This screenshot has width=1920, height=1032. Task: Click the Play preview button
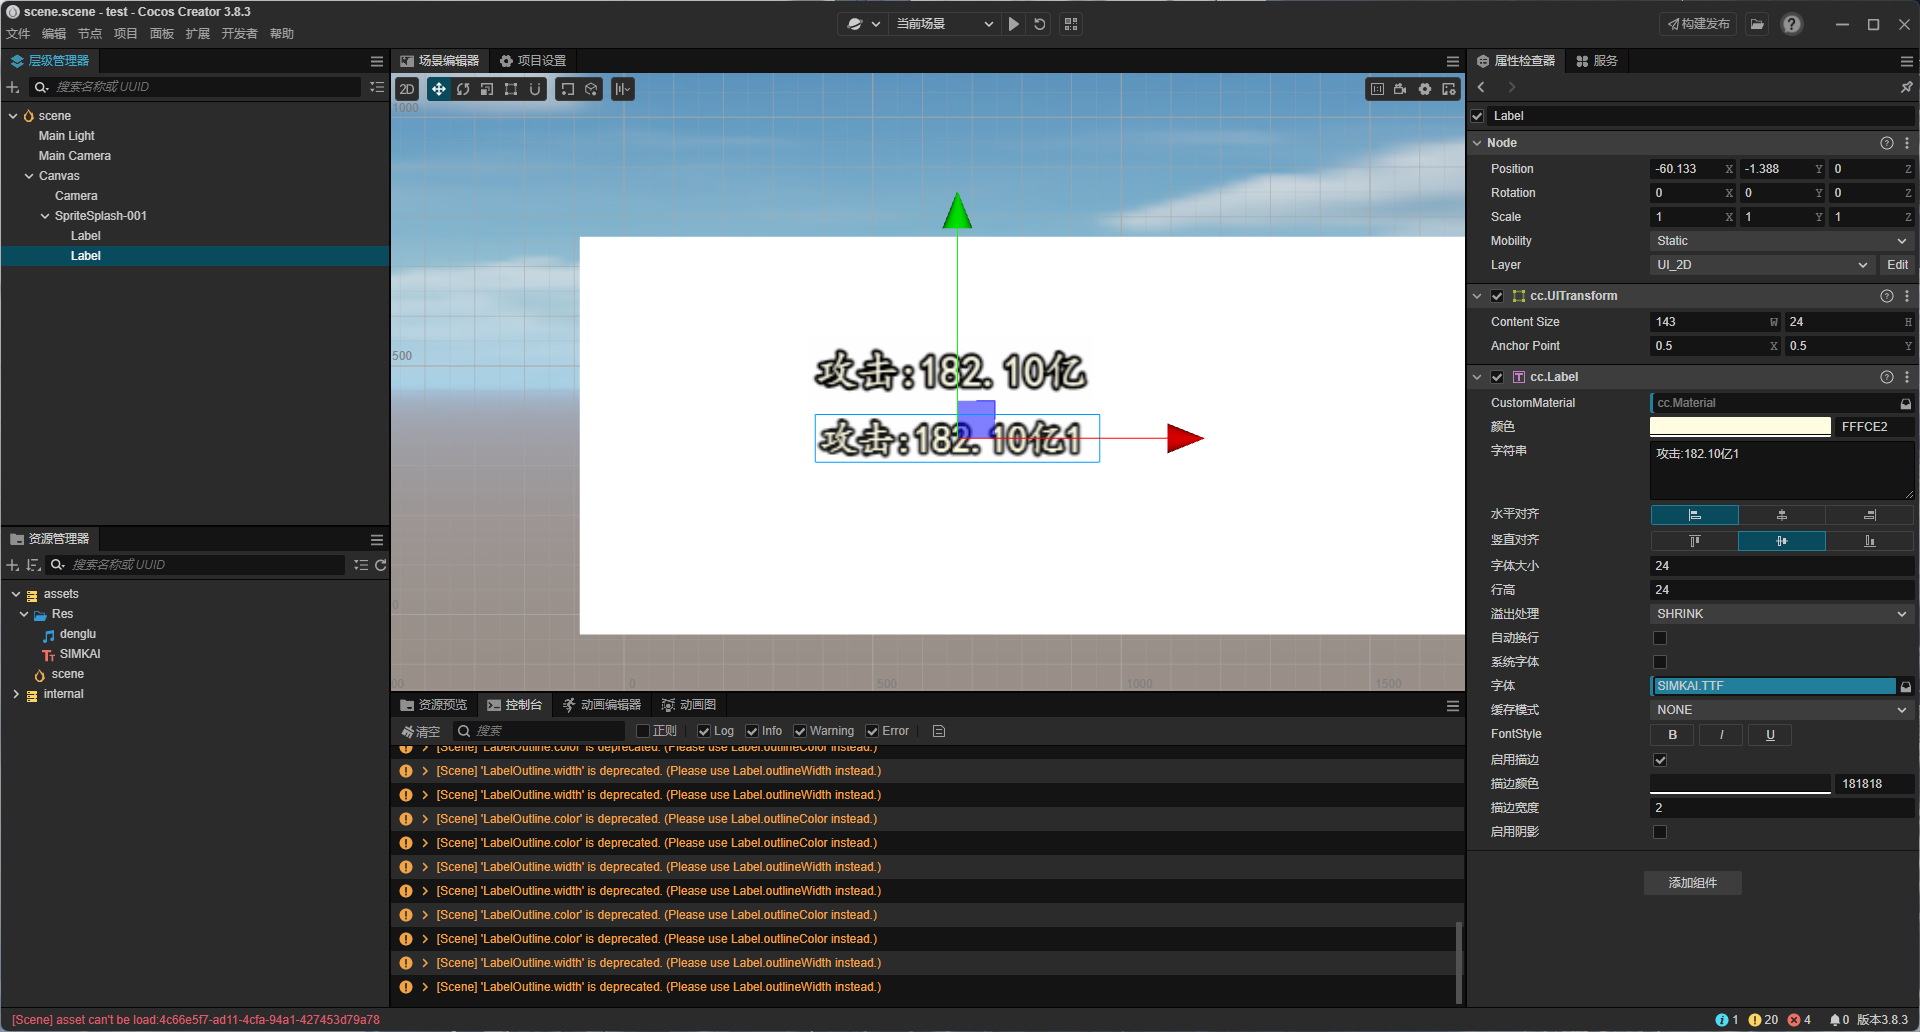click(1014, 24)
